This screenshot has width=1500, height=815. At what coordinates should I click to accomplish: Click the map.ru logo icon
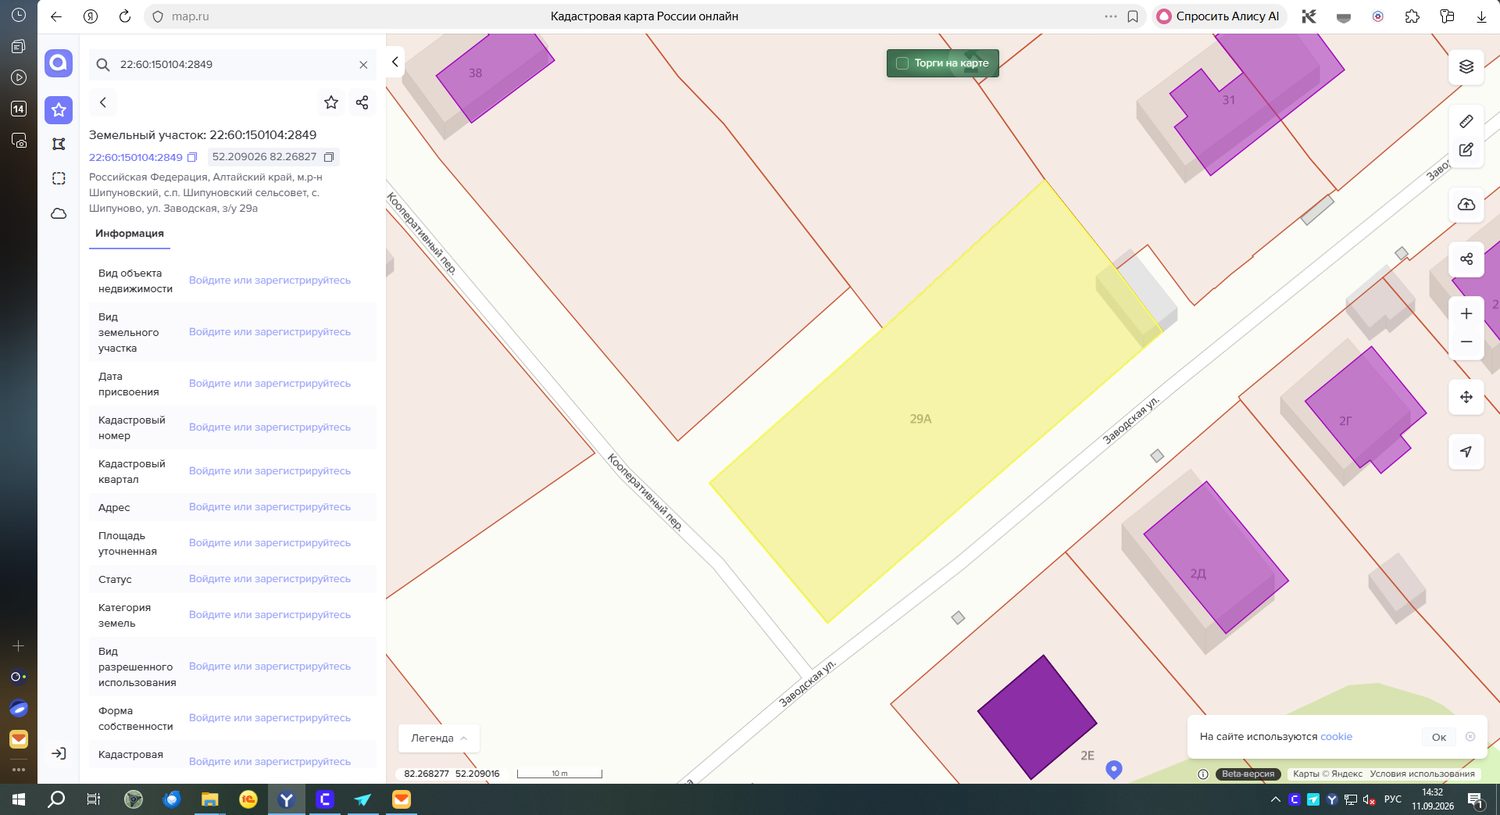59,63
